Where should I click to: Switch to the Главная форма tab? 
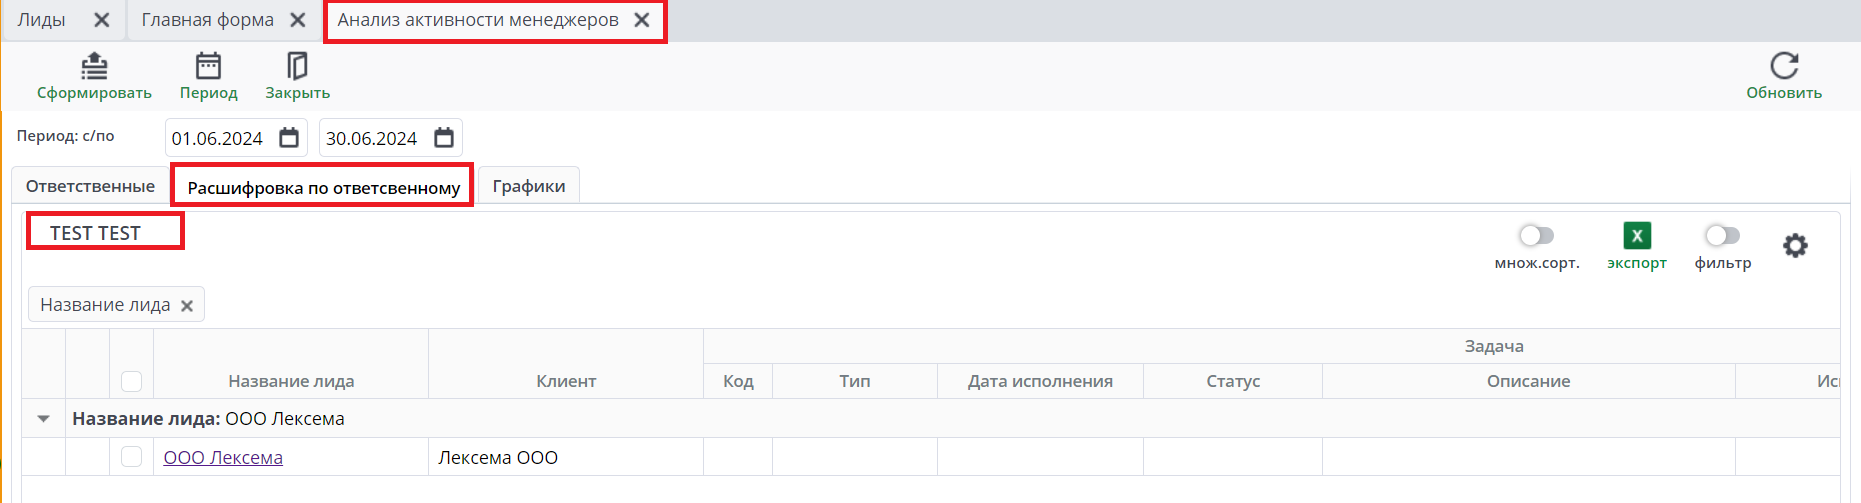pos(207,20)
